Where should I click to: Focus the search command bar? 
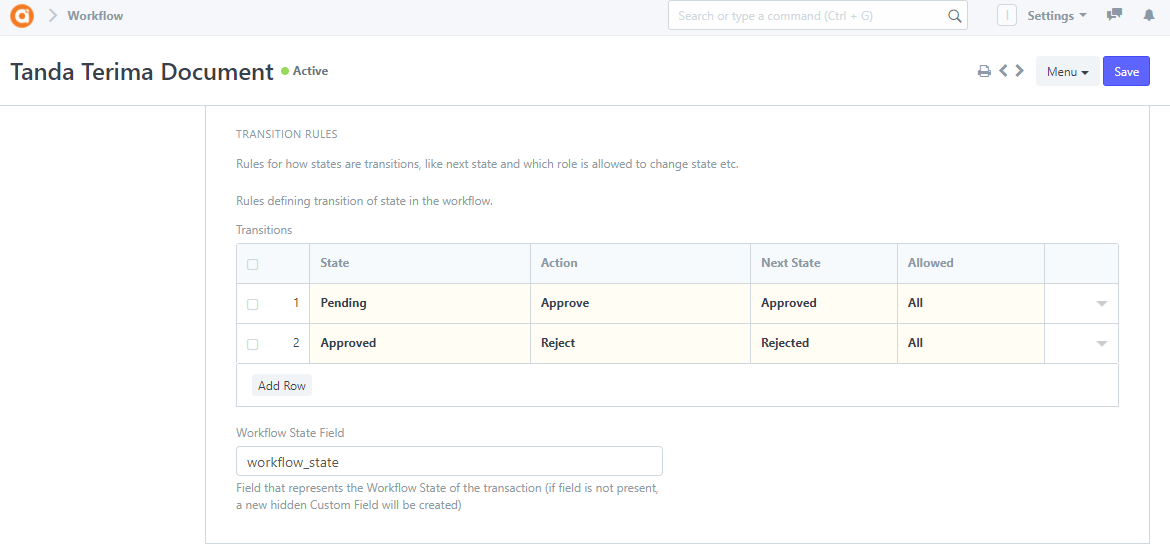[x=818, y=16]
